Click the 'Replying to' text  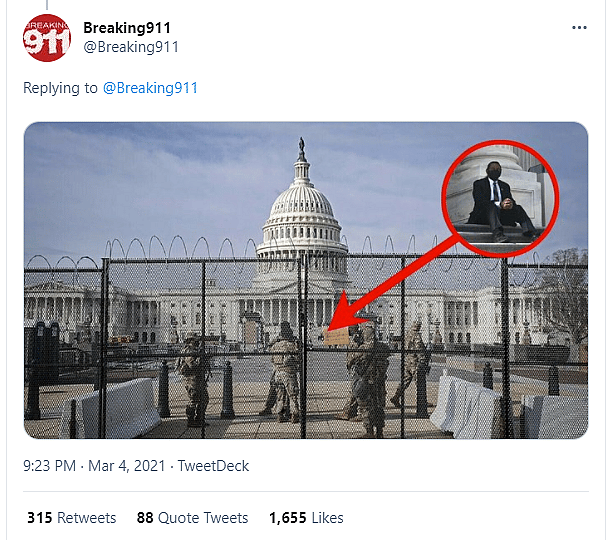tap(60, 88)
